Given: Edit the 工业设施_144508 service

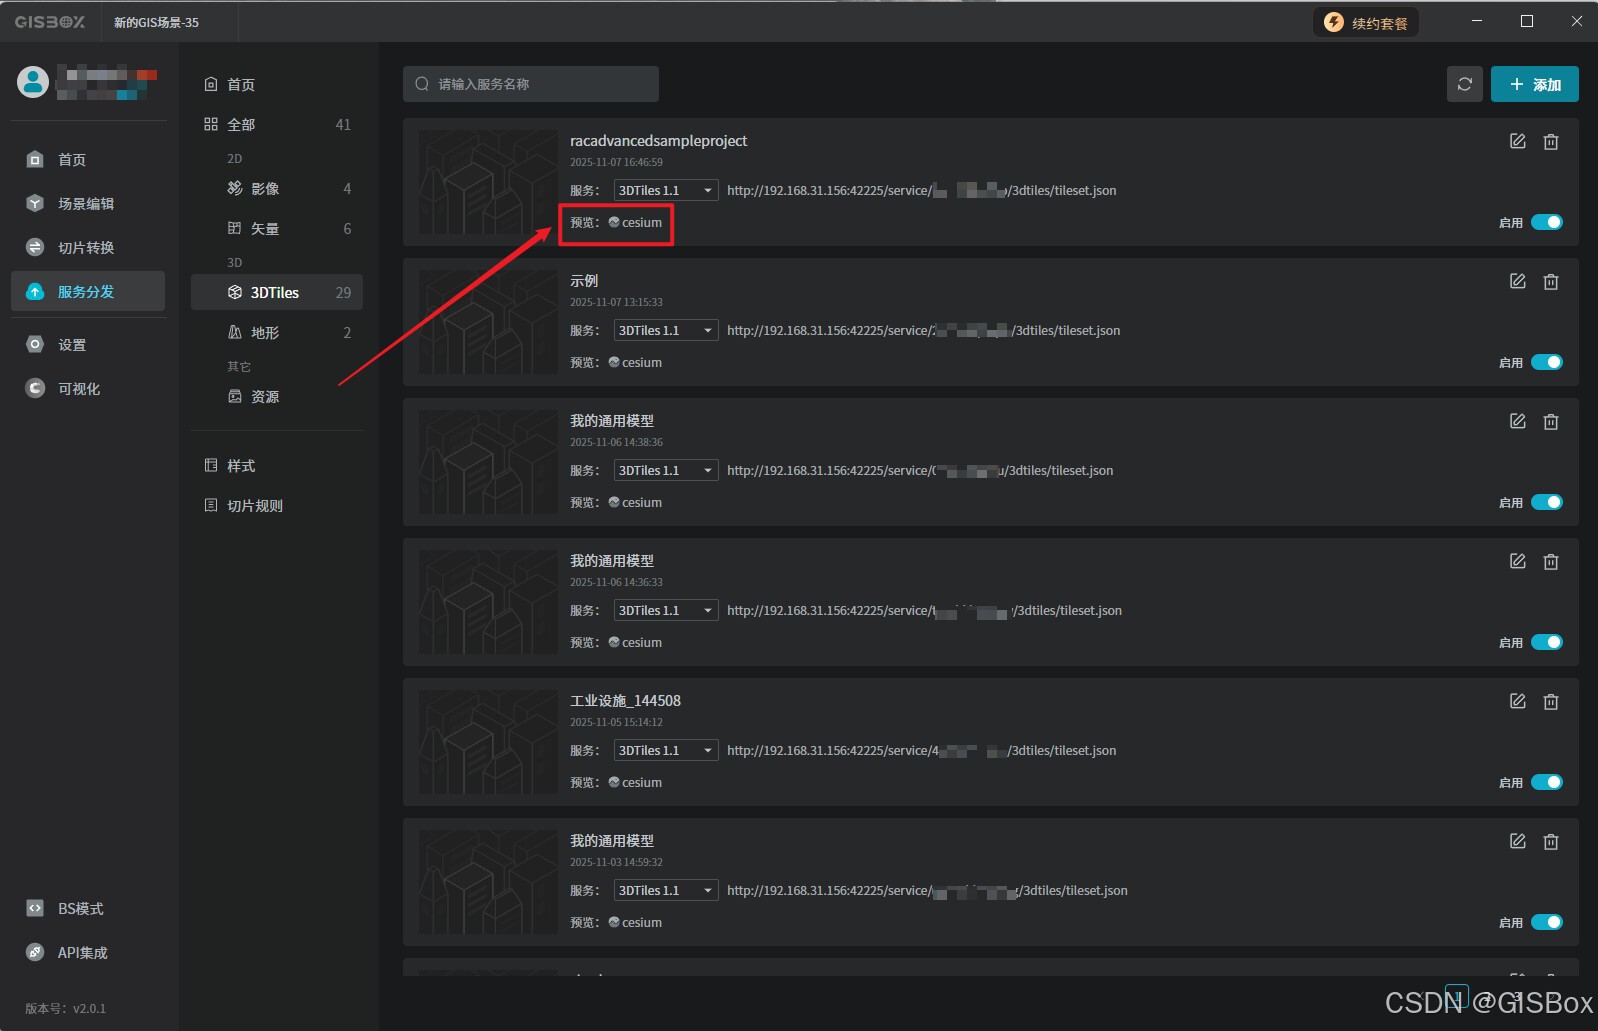Looking at the screenshot, I should click(1518, 701).
